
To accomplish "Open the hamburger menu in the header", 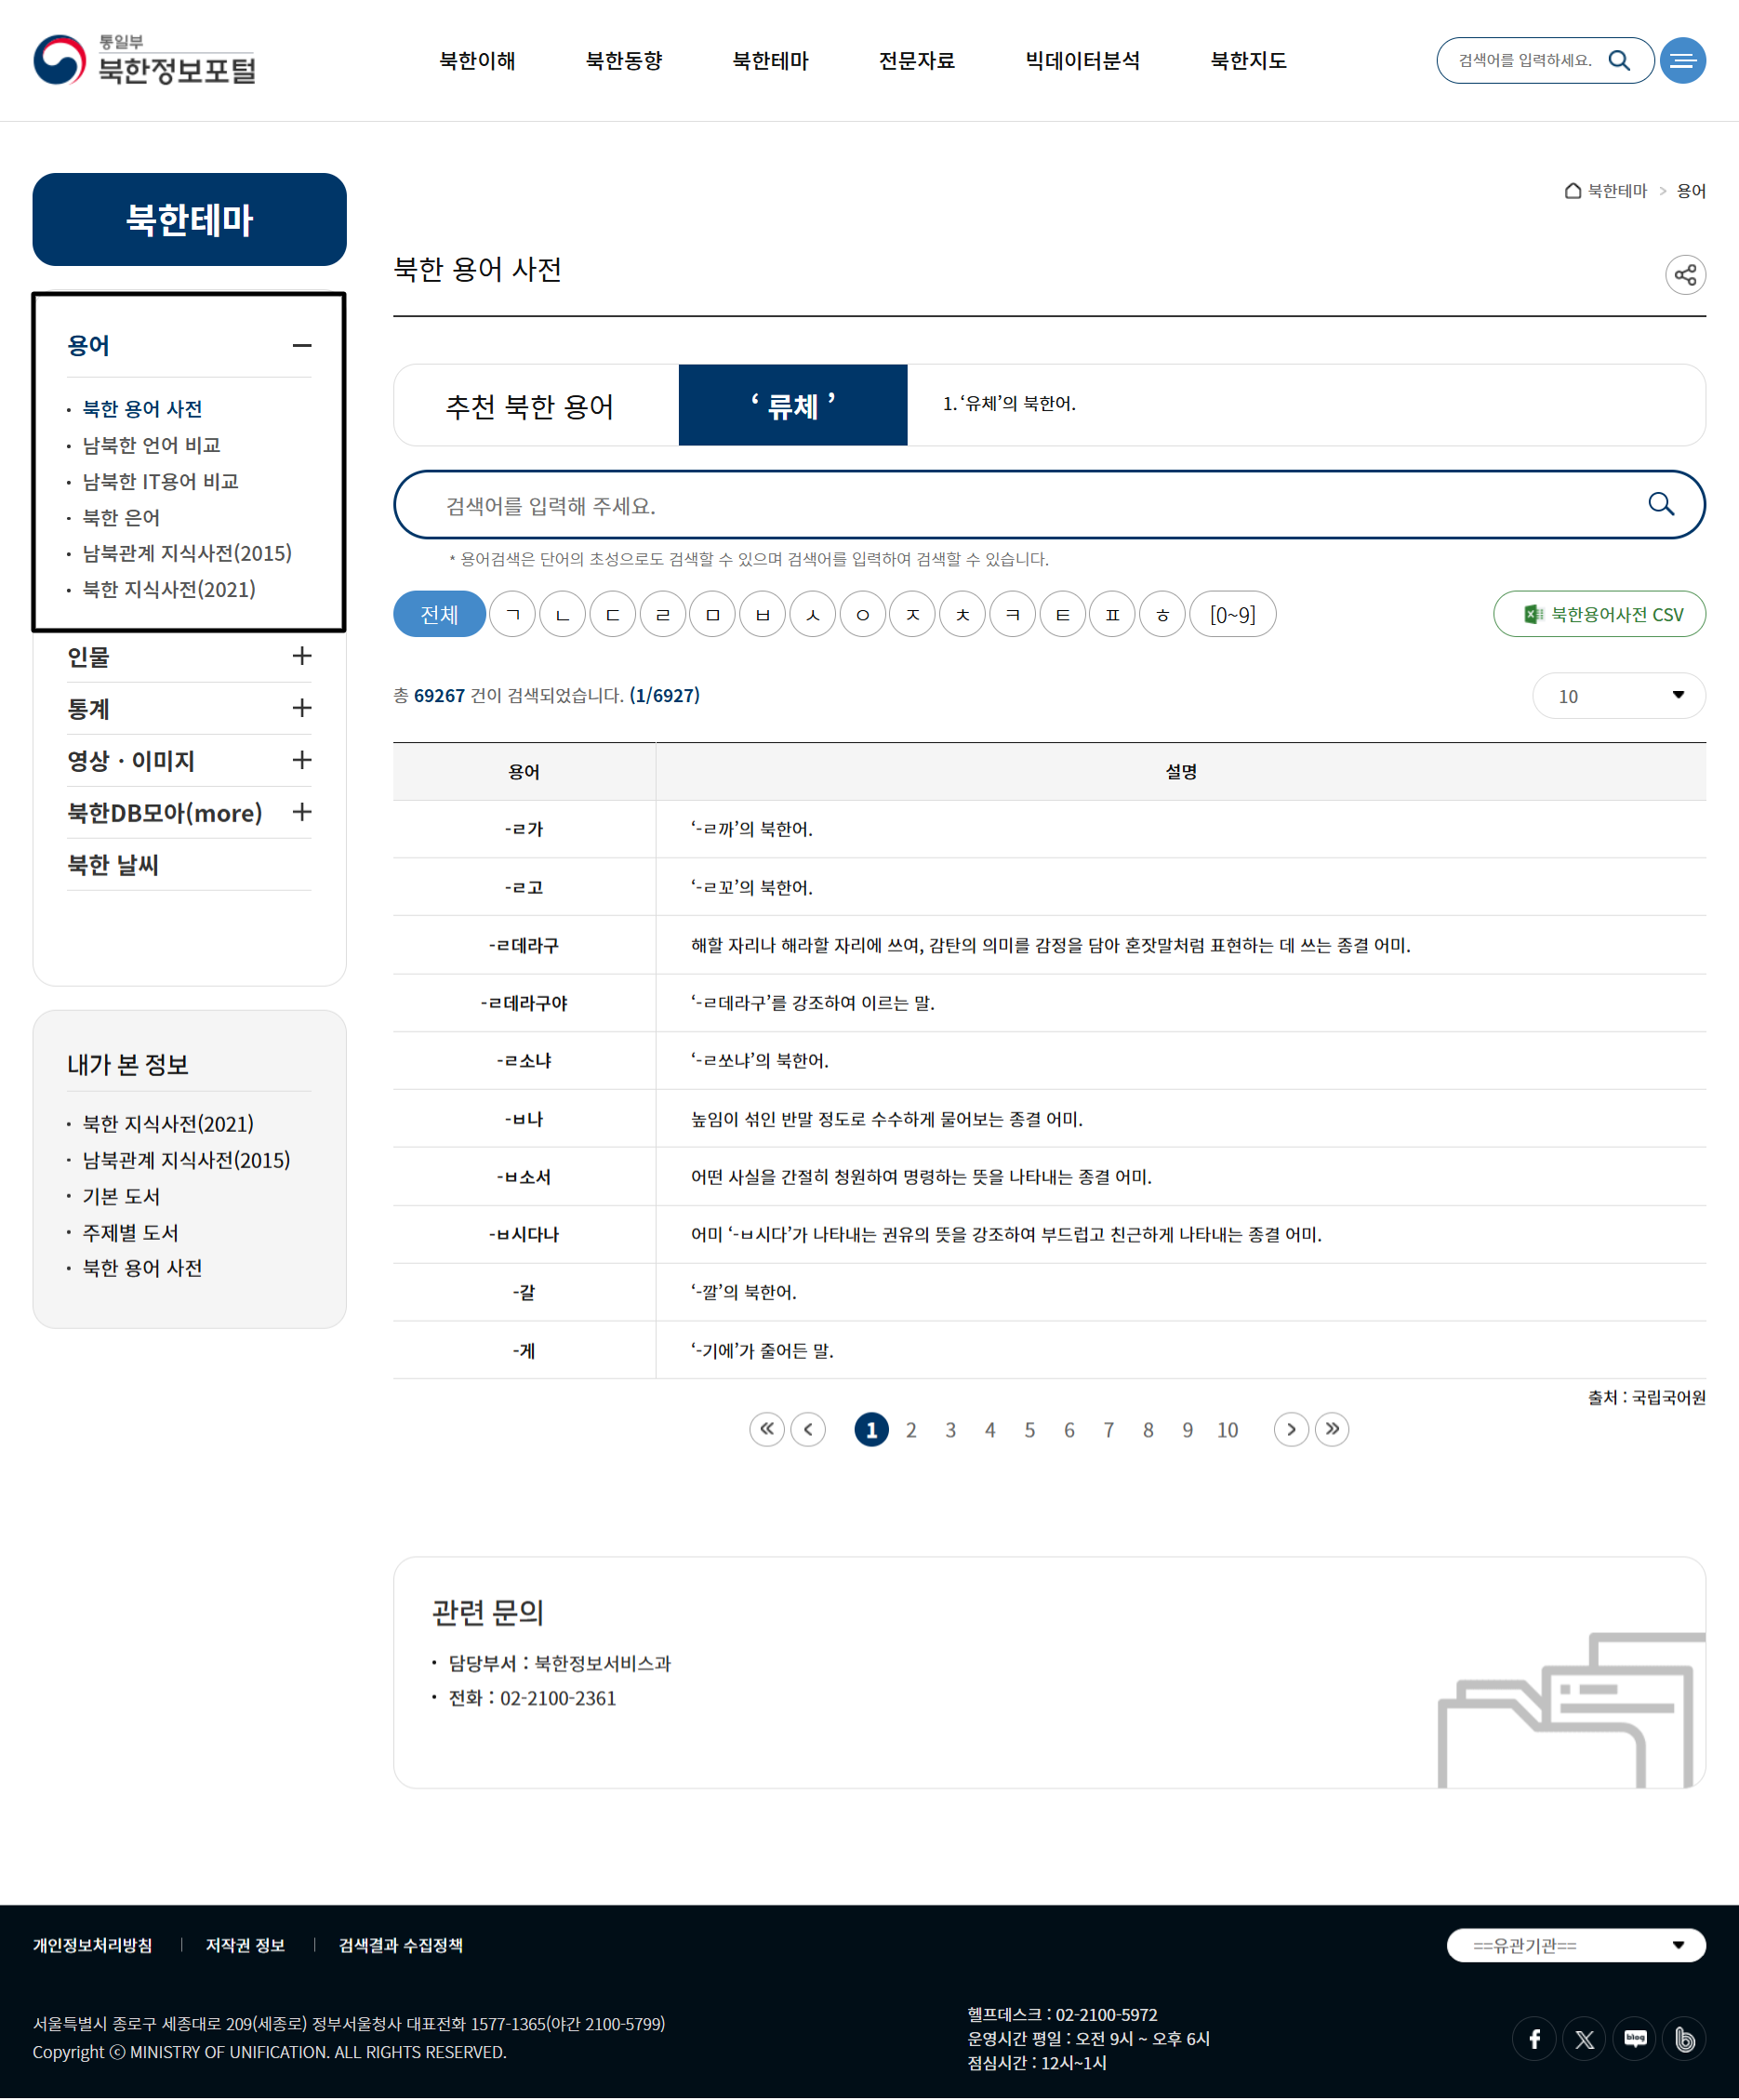I will pos(1683,61).
